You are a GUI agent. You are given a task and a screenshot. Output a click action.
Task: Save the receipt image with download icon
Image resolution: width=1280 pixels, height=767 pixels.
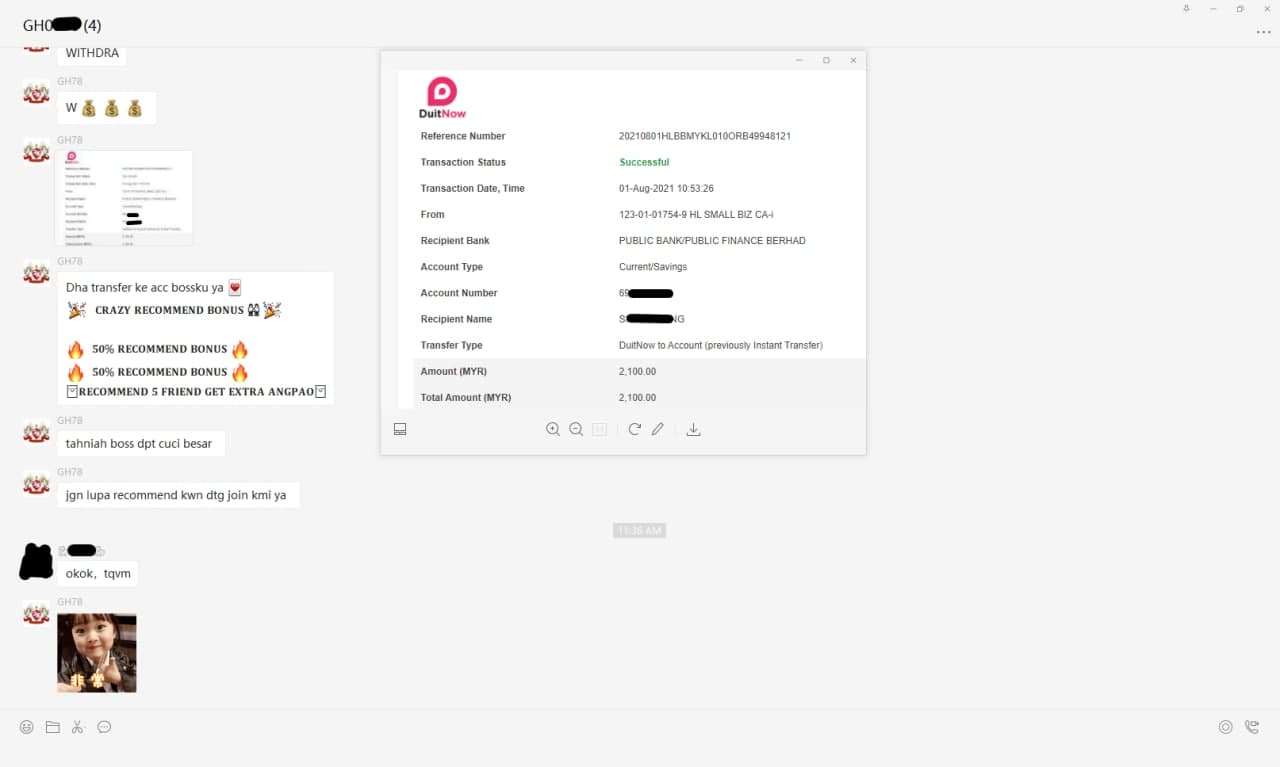click(x=693, y=429)
